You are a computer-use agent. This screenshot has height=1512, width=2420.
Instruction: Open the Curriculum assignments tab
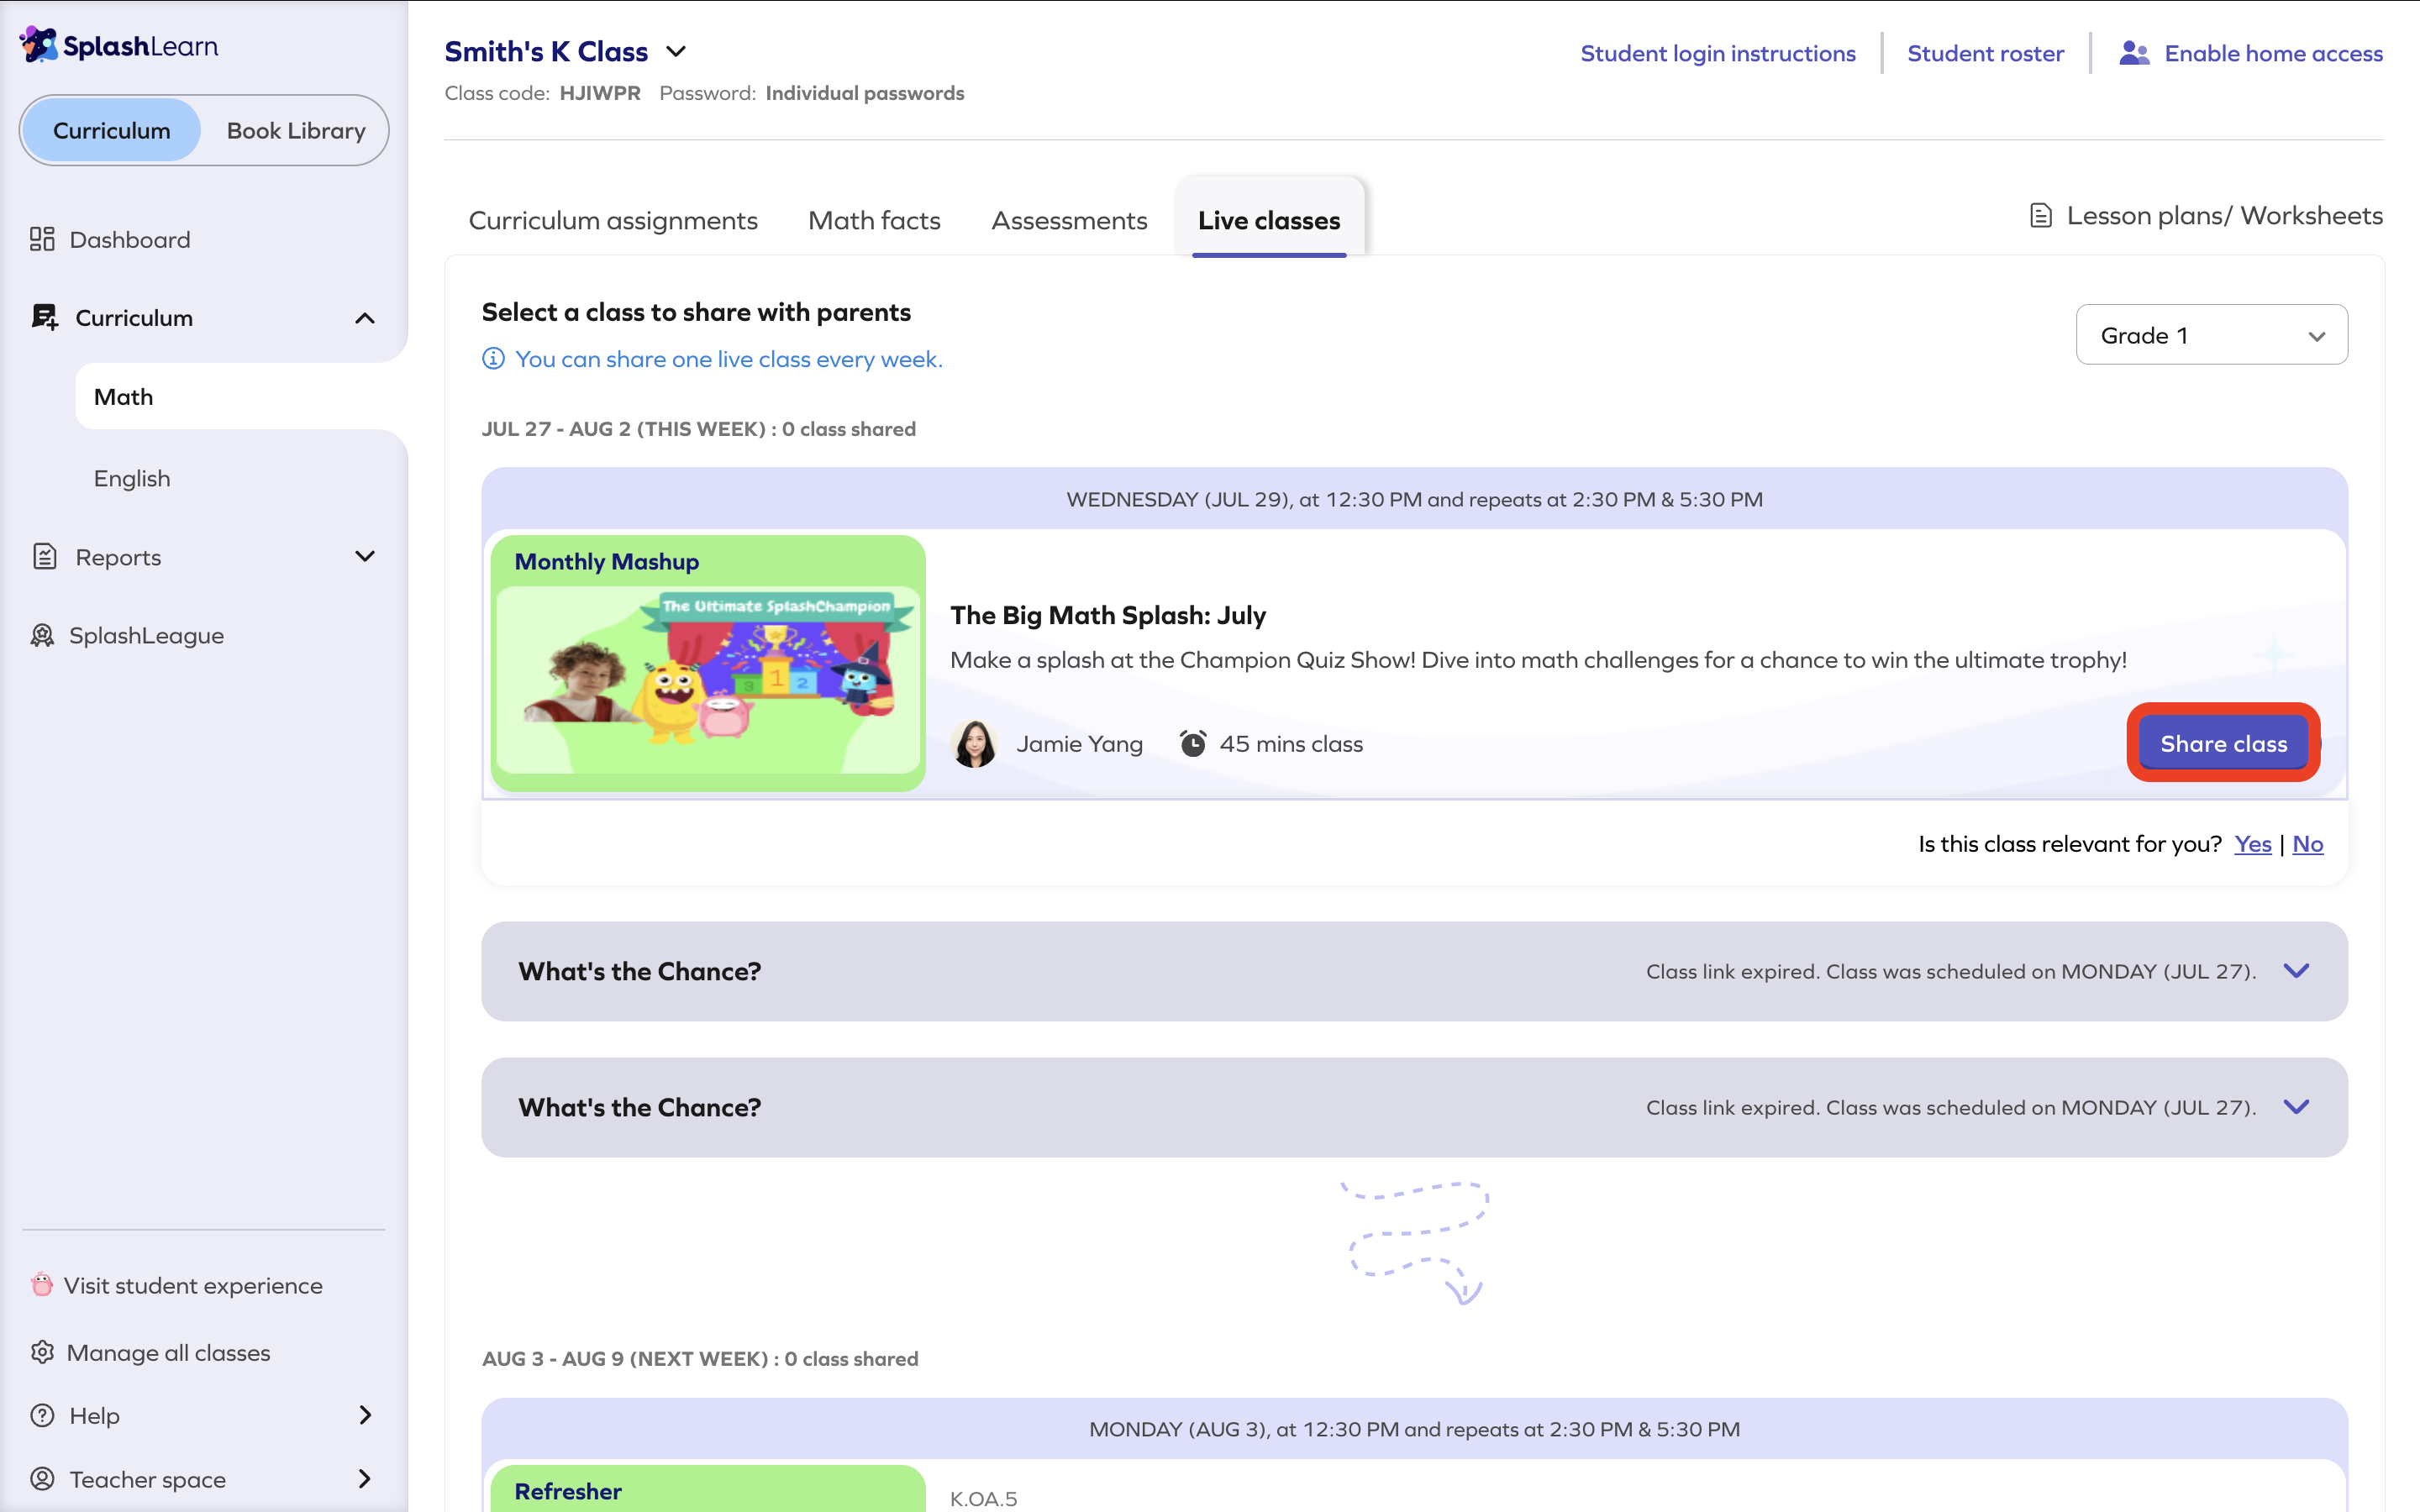coord(613,220)
